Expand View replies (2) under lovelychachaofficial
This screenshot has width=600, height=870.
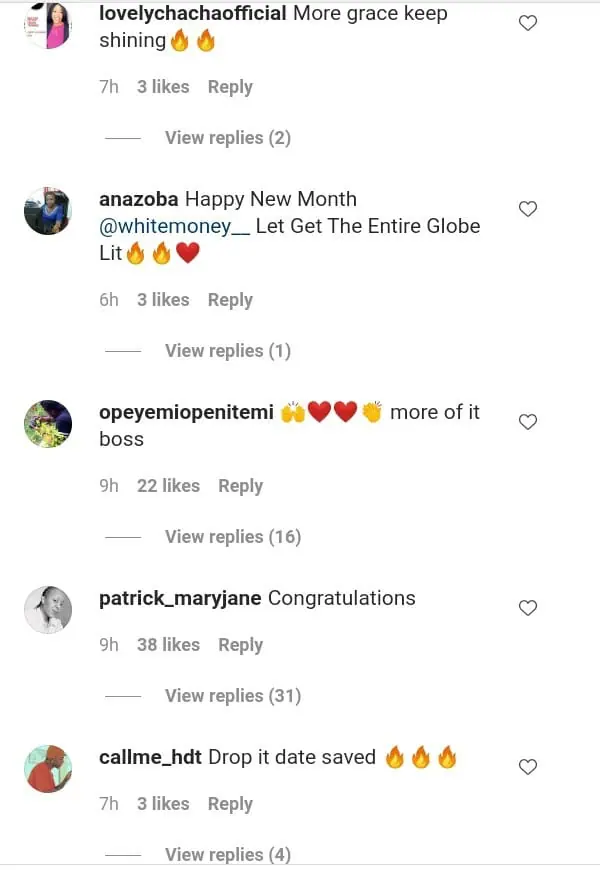click(227, 138)
